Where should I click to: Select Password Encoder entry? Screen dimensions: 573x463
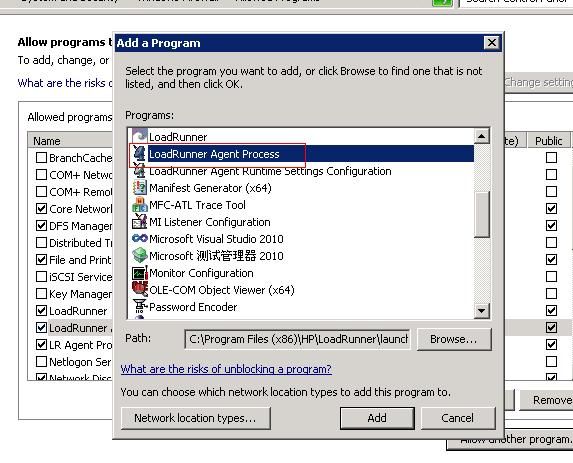coord(193,307)
